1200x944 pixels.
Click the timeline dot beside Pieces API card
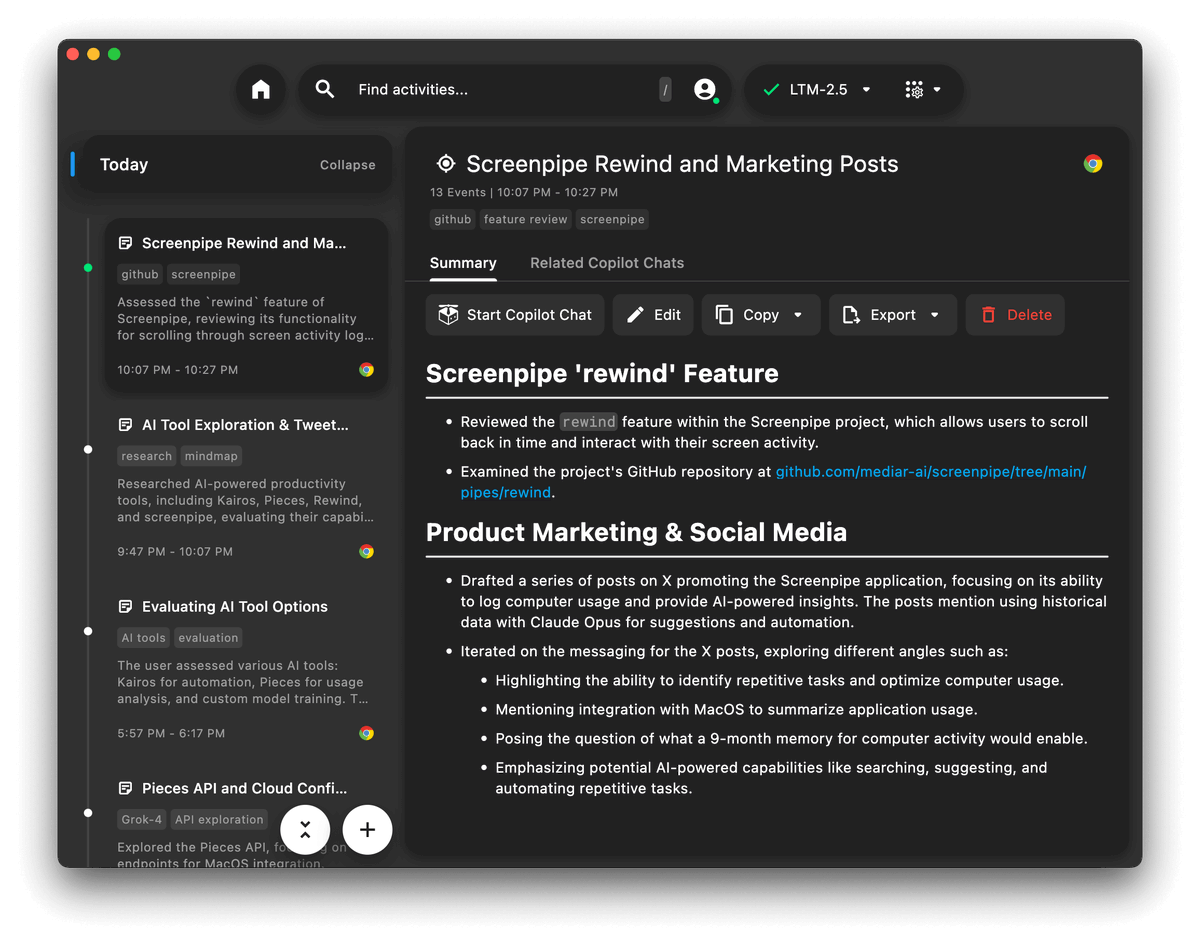[x=88, y=813]
